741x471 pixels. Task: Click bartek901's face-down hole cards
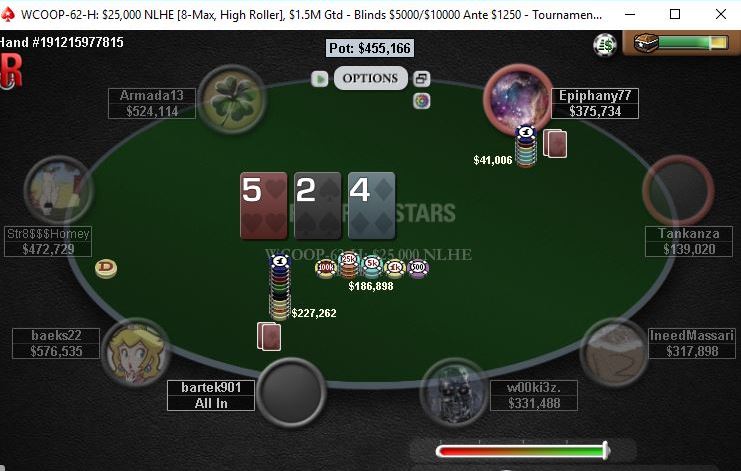[x=269, y=336]
